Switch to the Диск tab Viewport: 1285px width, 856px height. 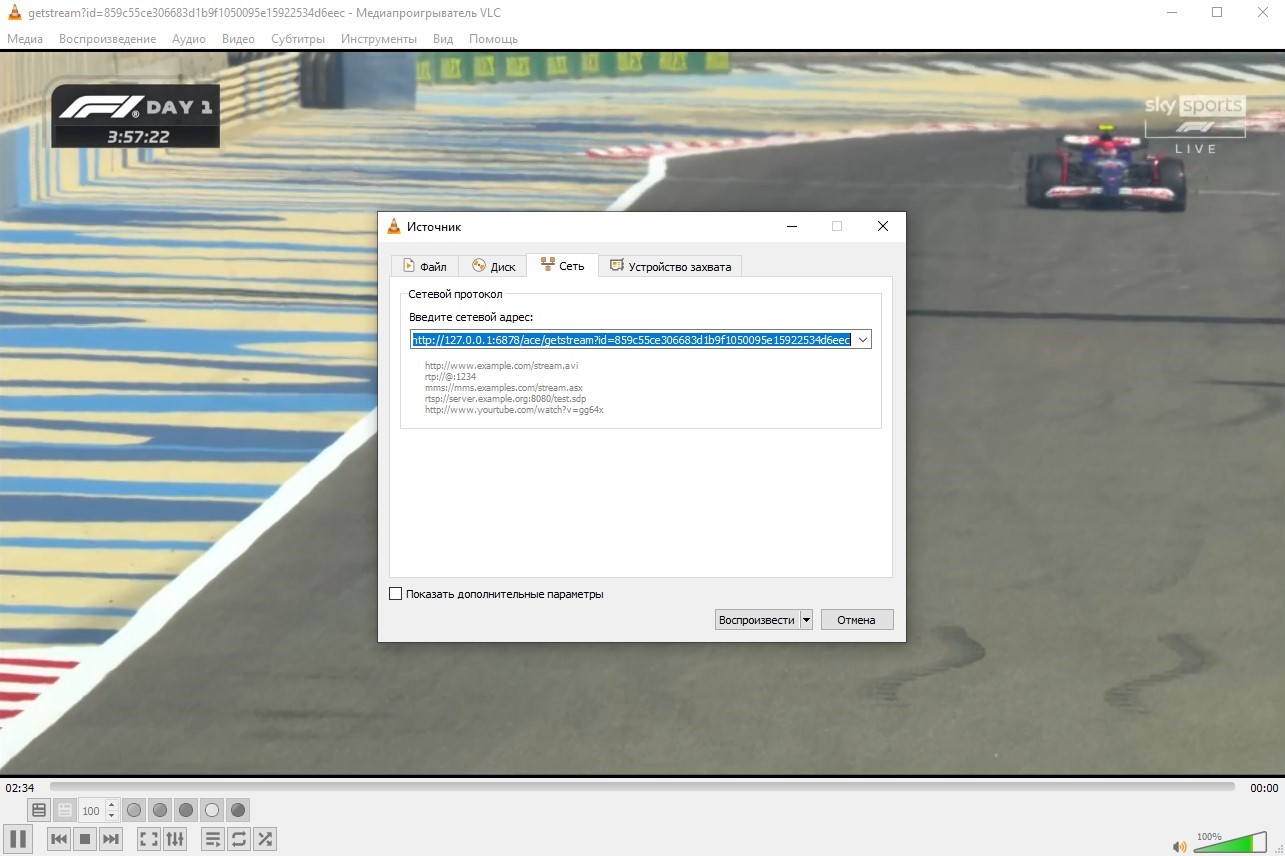coord(493,266)
